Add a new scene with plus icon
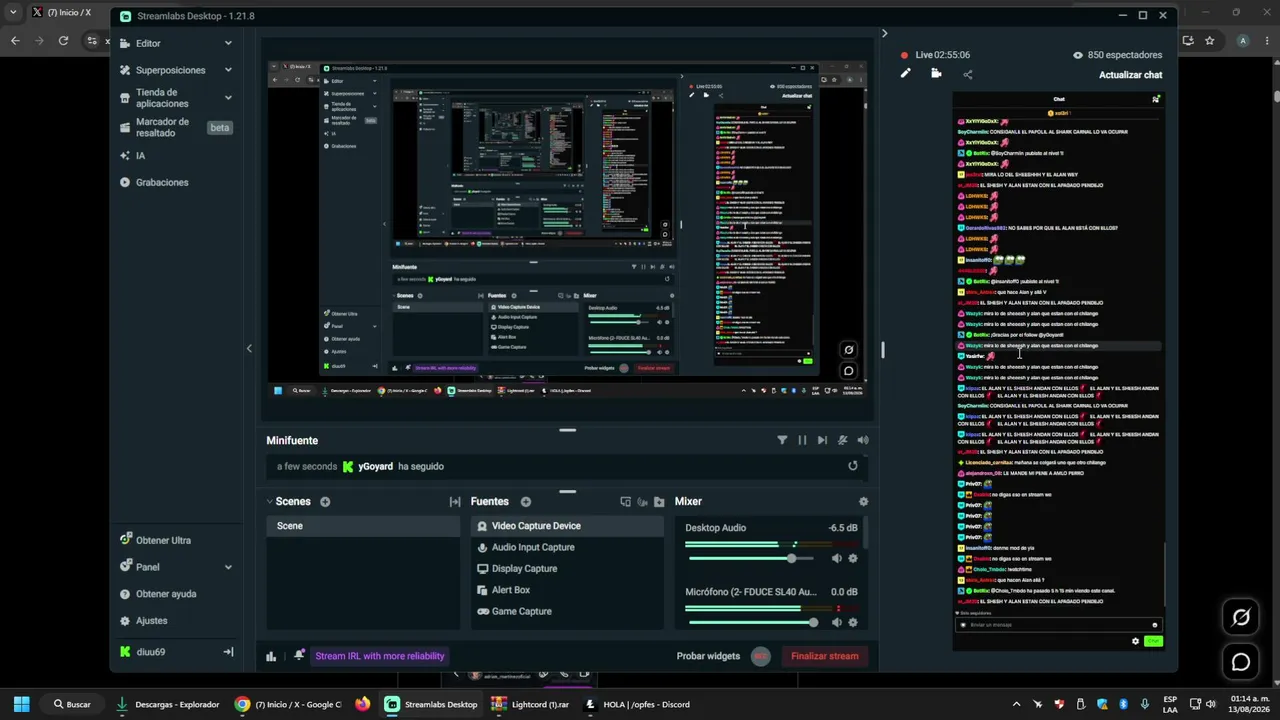1280x720 pixels. 325,502
